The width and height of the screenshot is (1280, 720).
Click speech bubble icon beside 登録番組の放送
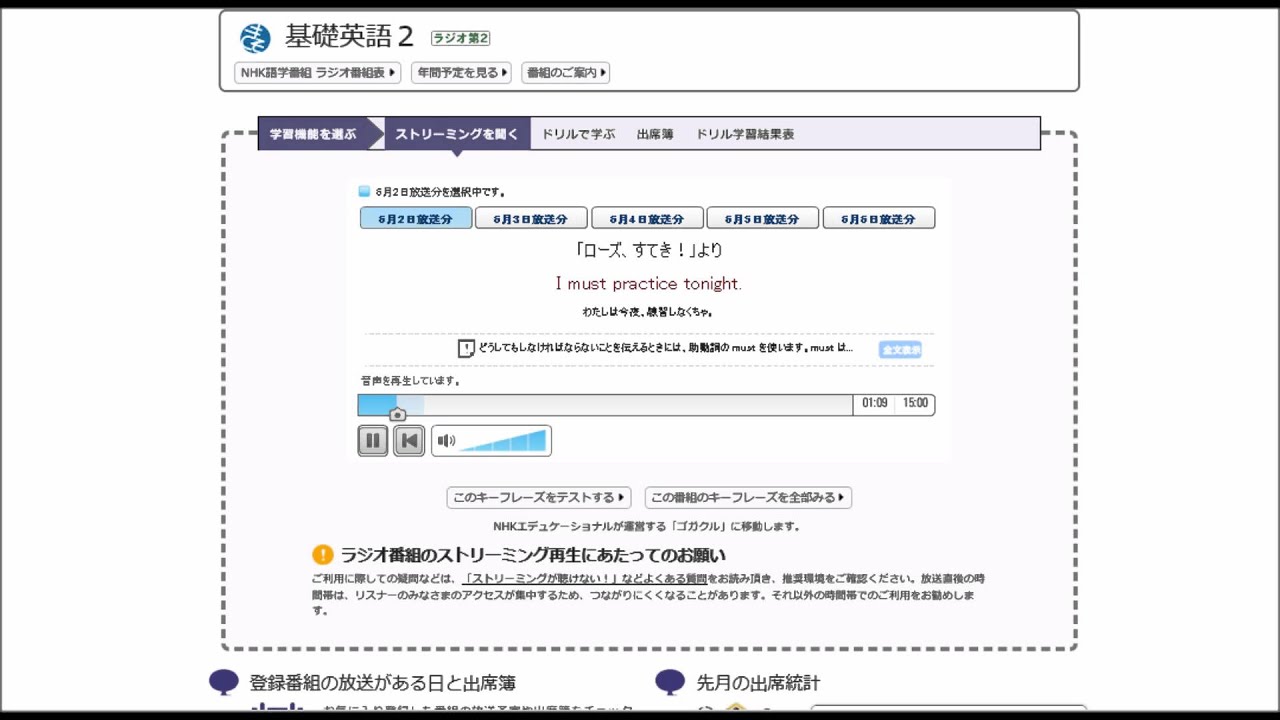pos(224,682)
